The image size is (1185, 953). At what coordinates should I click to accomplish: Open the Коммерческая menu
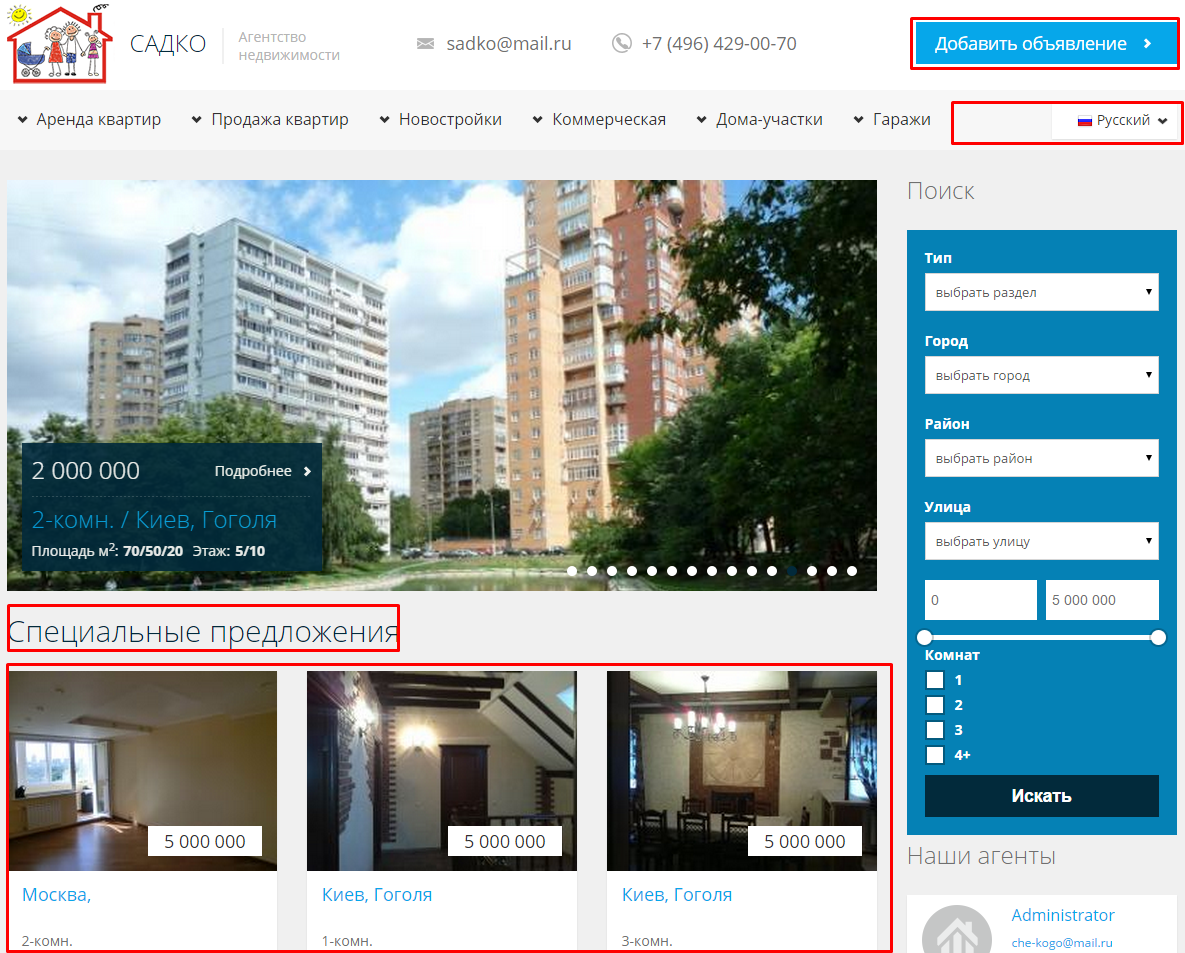599,119
